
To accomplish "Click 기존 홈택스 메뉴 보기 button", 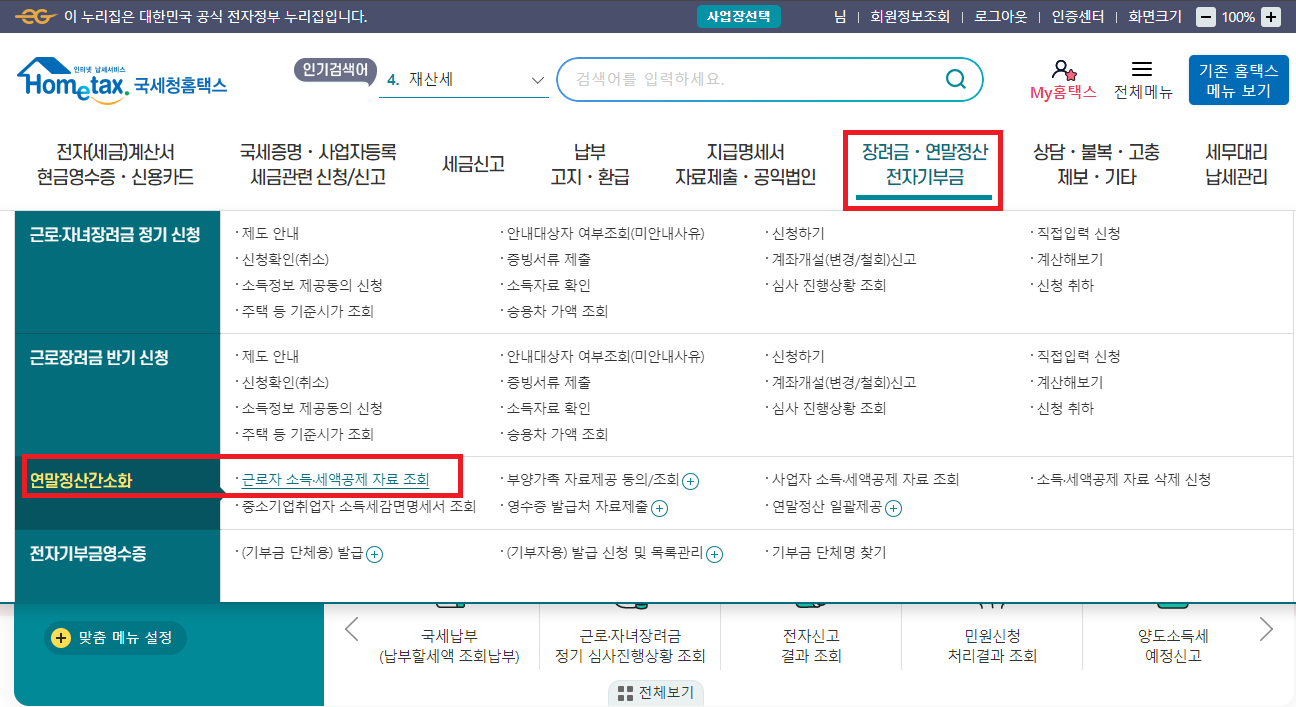I will [1237, 80].
